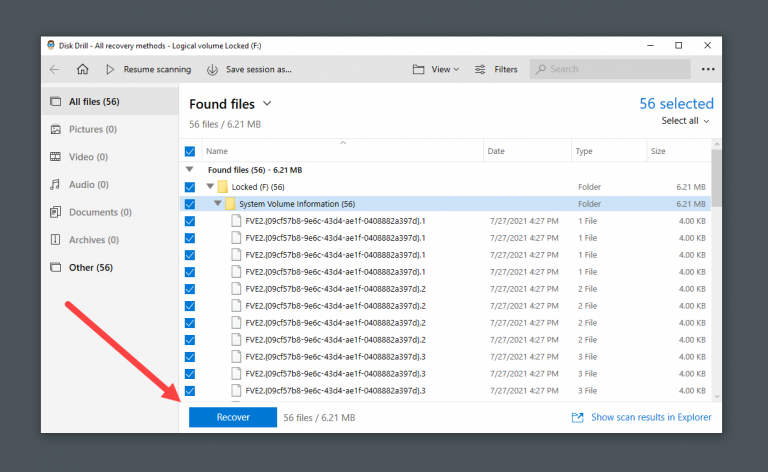Open the View dropdown
Viewport: 768px width, 472px height.
435,69
